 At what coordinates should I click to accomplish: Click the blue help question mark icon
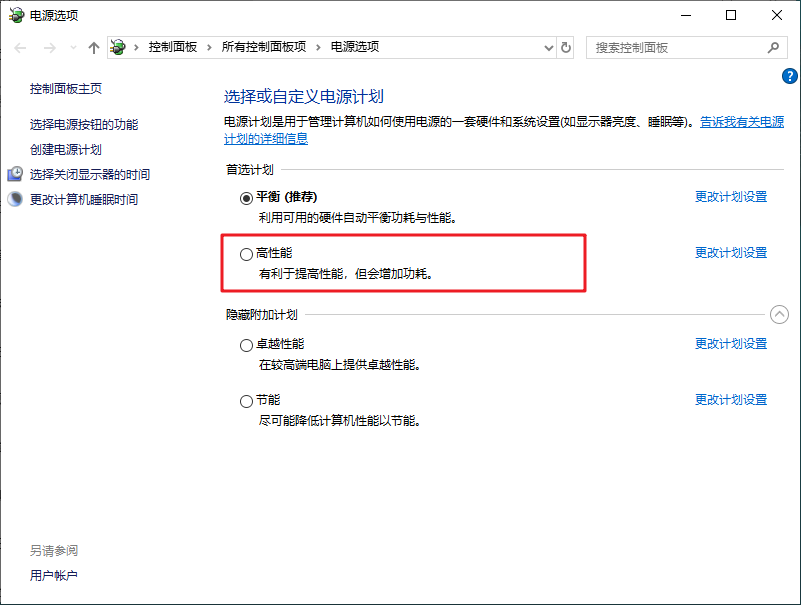[789, 76]
